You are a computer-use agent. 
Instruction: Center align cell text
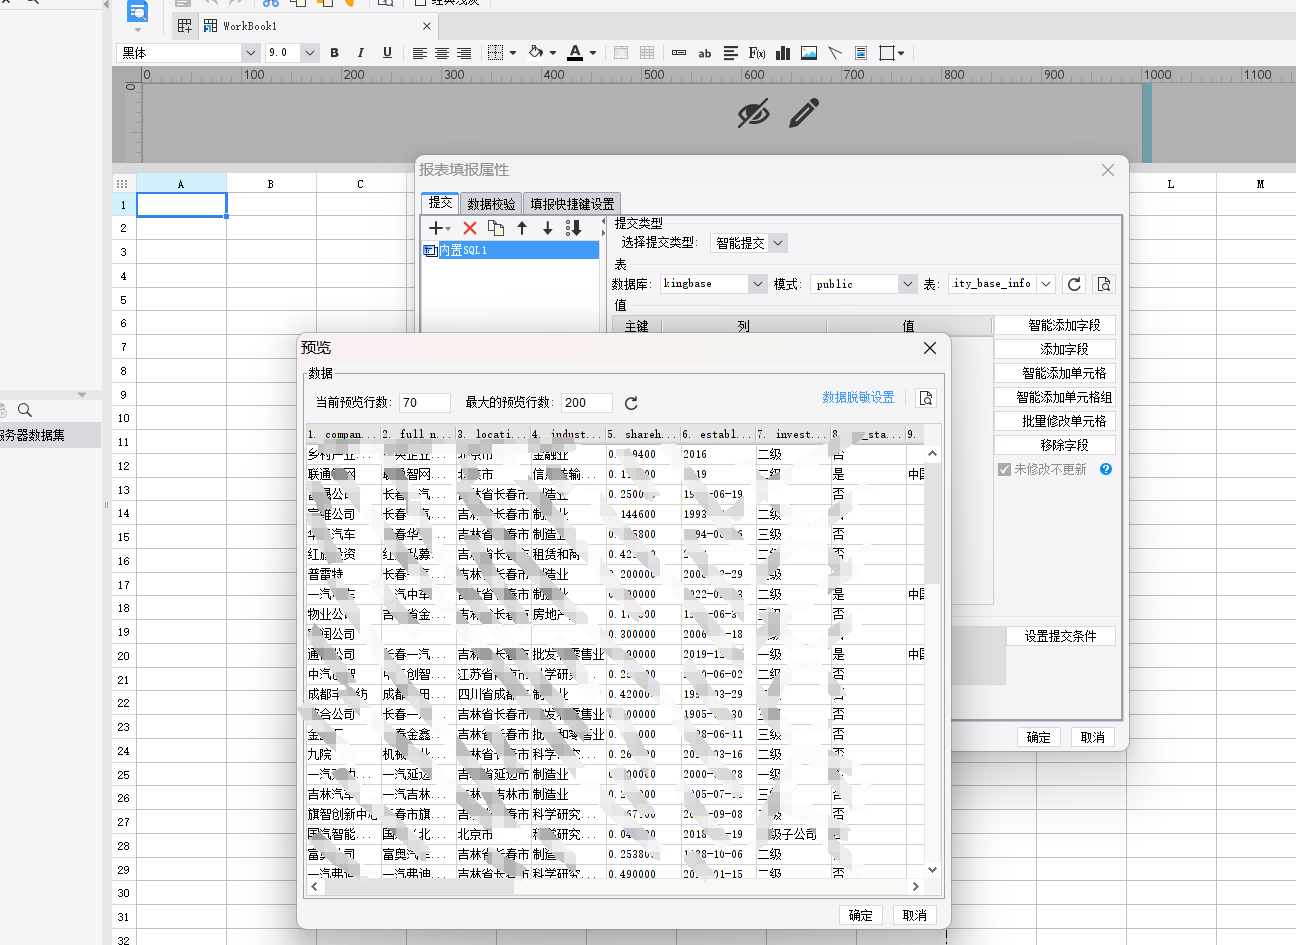click(x=441, y=53)
